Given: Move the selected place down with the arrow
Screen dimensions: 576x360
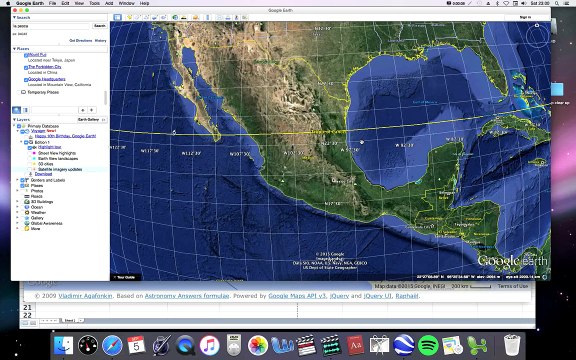Looking at the screenshot, I should point(92,110).
